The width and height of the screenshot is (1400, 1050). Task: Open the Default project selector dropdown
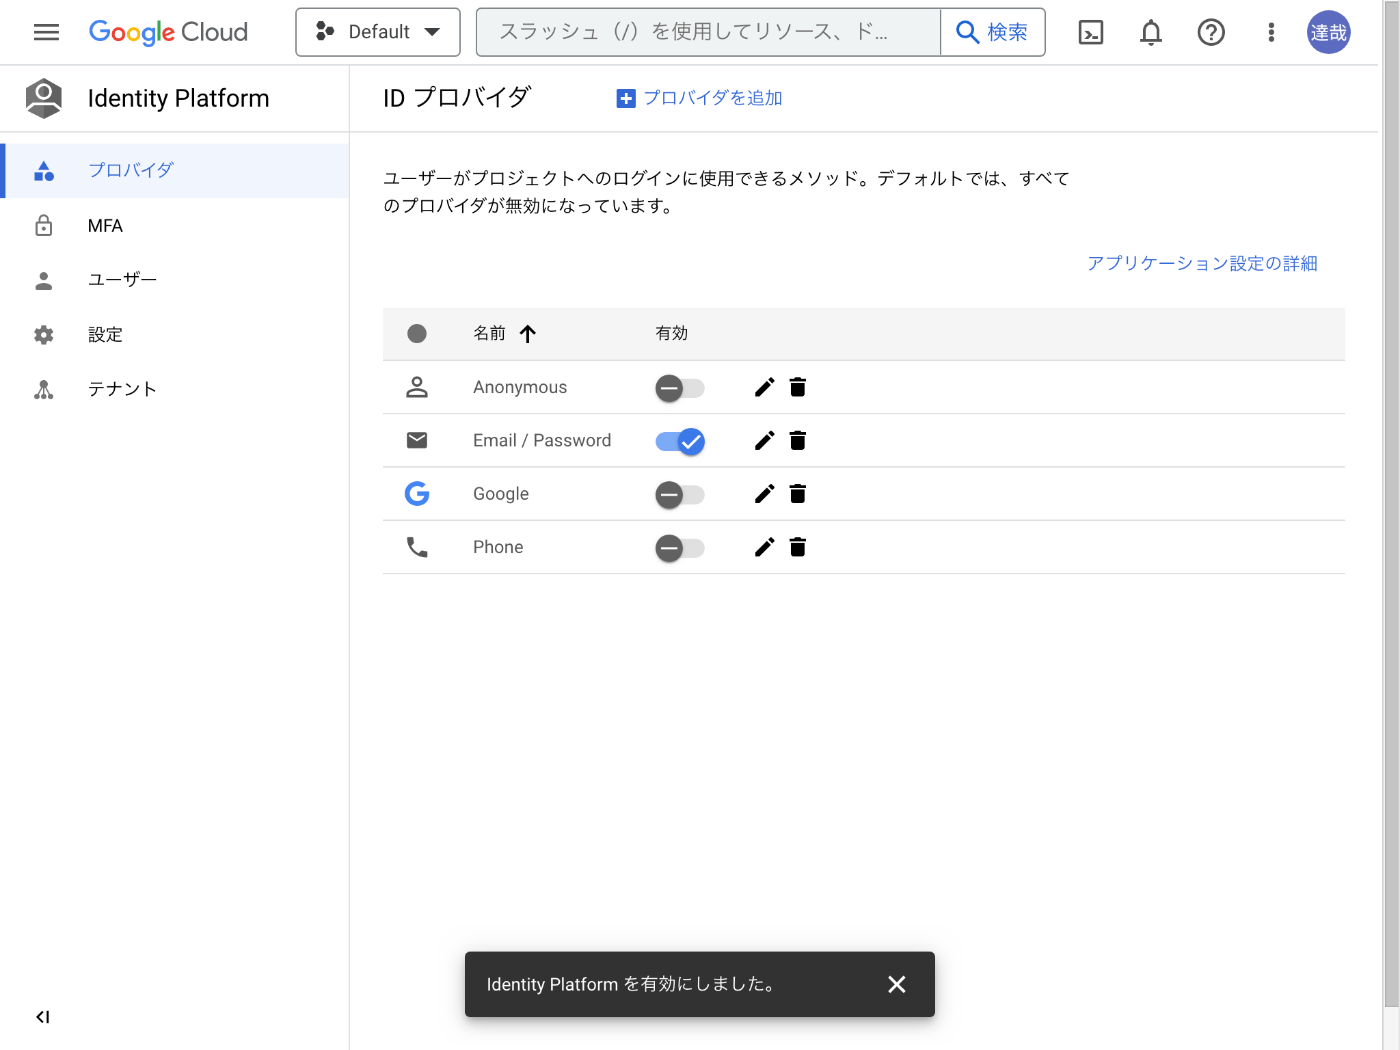click(x=378, y=32)
